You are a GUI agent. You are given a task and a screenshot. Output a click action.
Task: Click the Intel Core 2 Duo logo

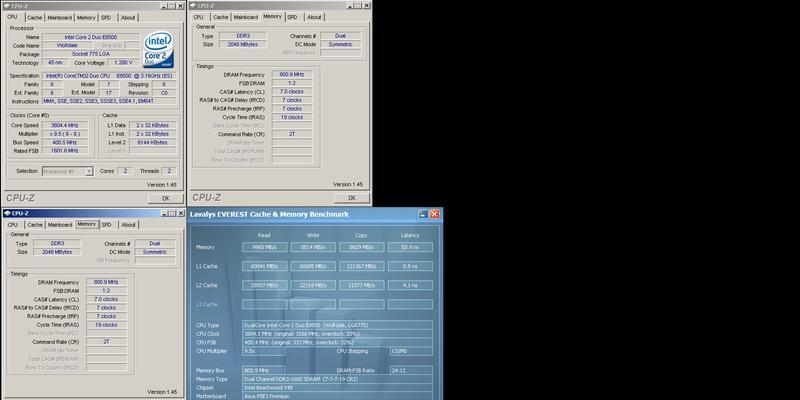tap(158, 50)
